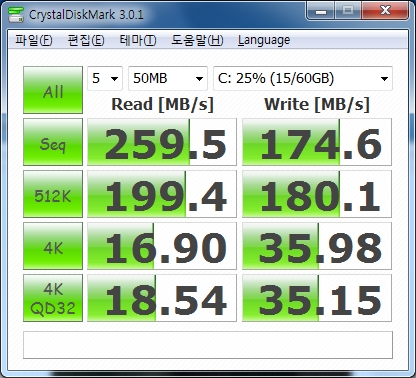
Task: Select the 4K QD32 write value 35.15
Action: click(317, 298)
